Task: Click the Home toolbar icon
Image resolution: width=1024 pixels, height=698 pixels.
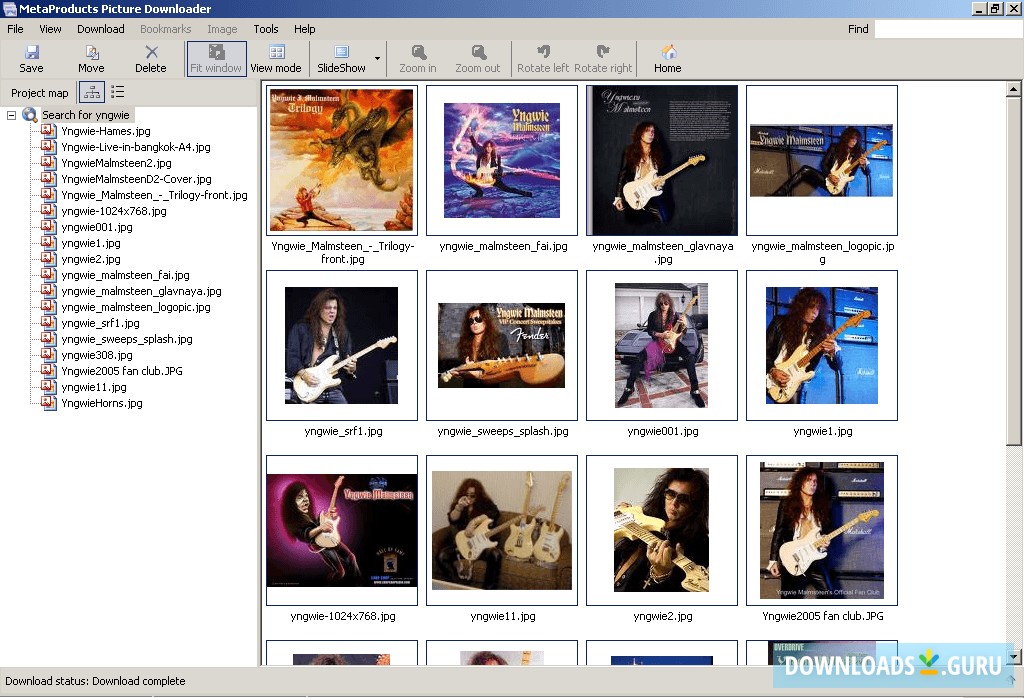Action: (666, 58)
